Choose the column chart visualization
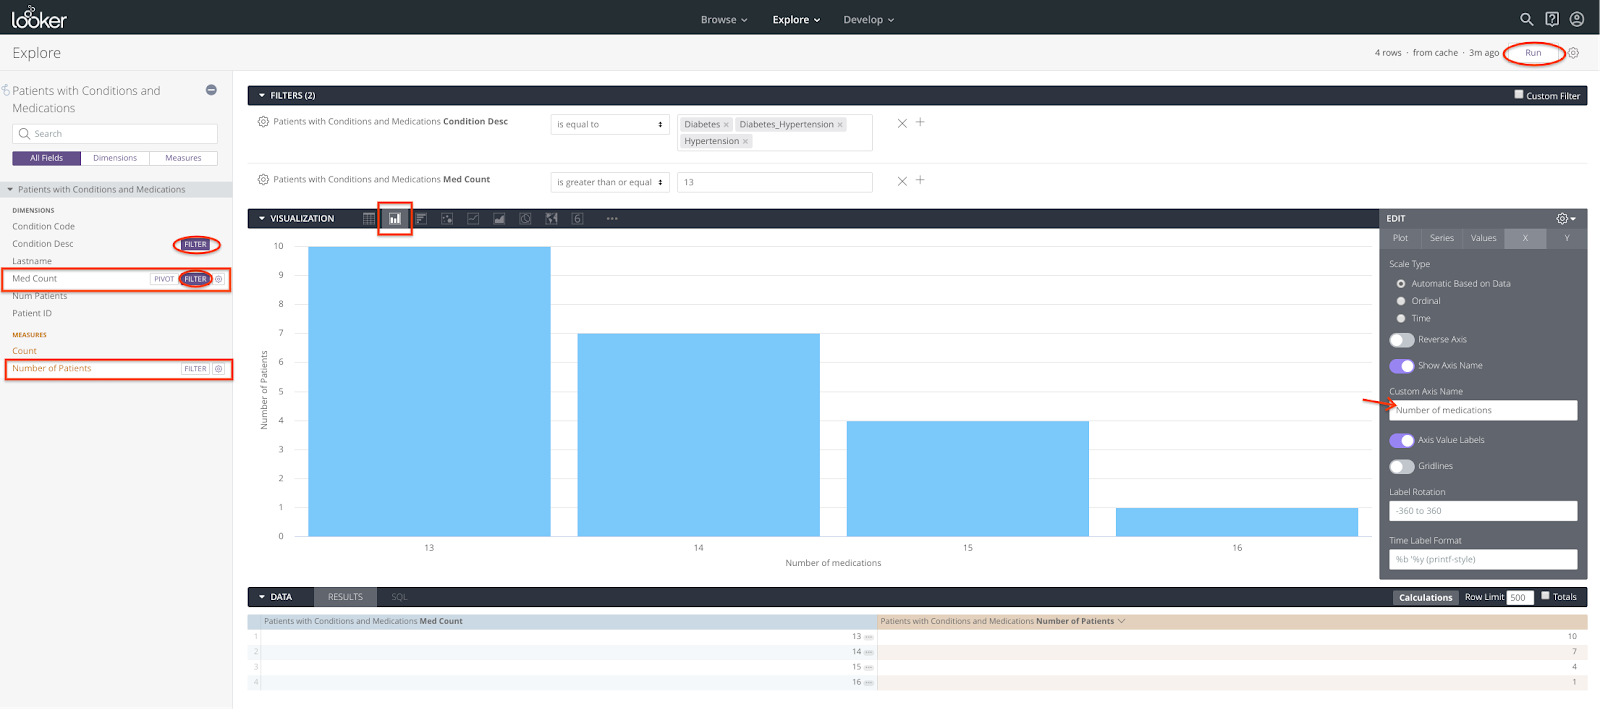The height and width of the screenshot is (710, 1600). 395,218
